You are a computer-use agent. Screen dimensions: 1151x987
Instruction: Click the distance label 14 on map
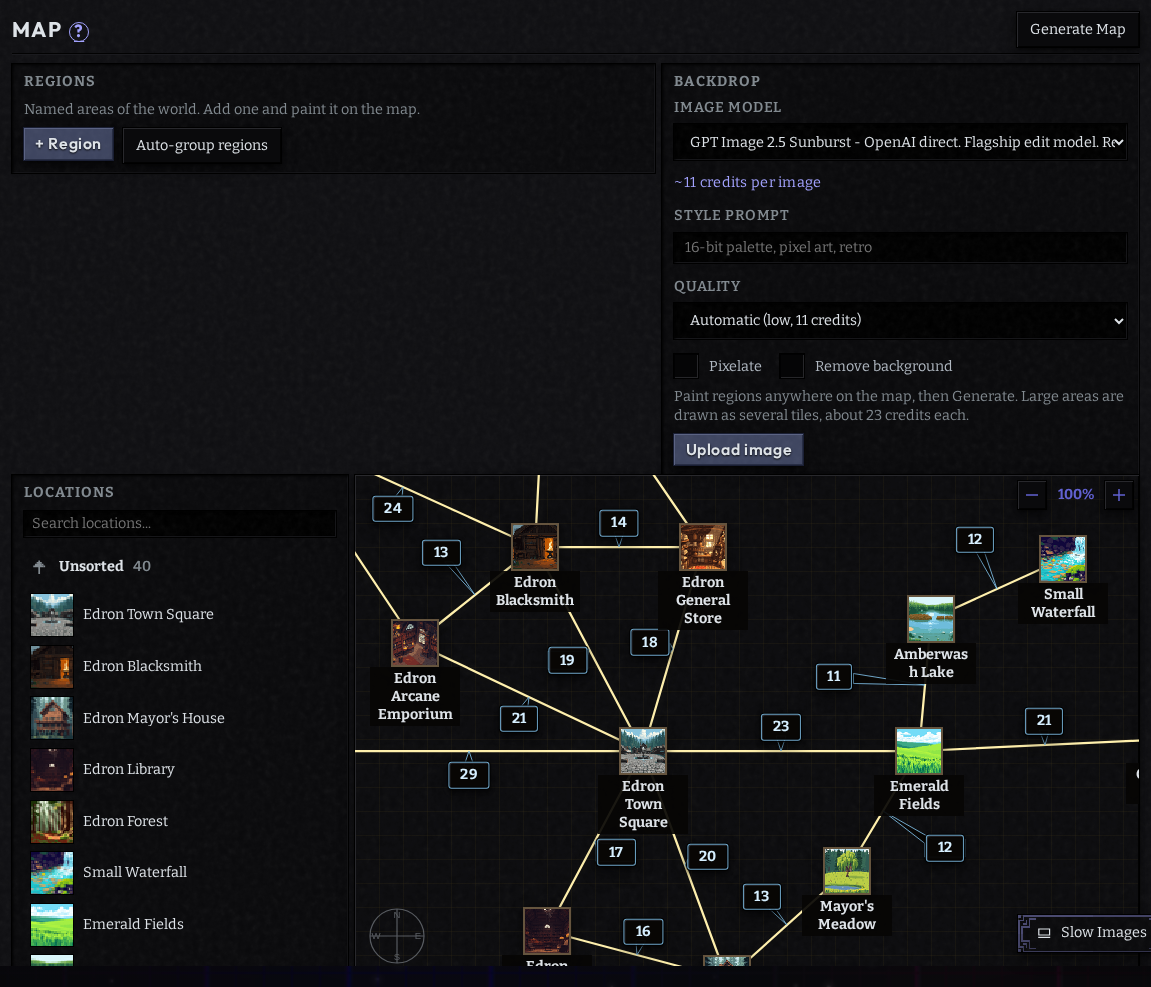(x=619, y=522)
